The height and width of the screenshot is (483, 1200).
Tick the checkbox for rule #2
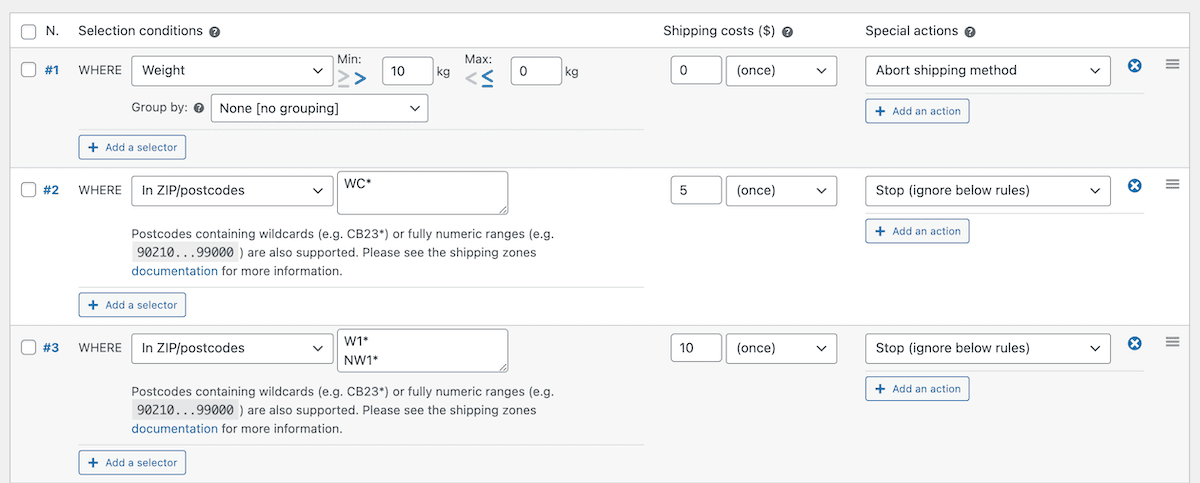click(29, 190)
